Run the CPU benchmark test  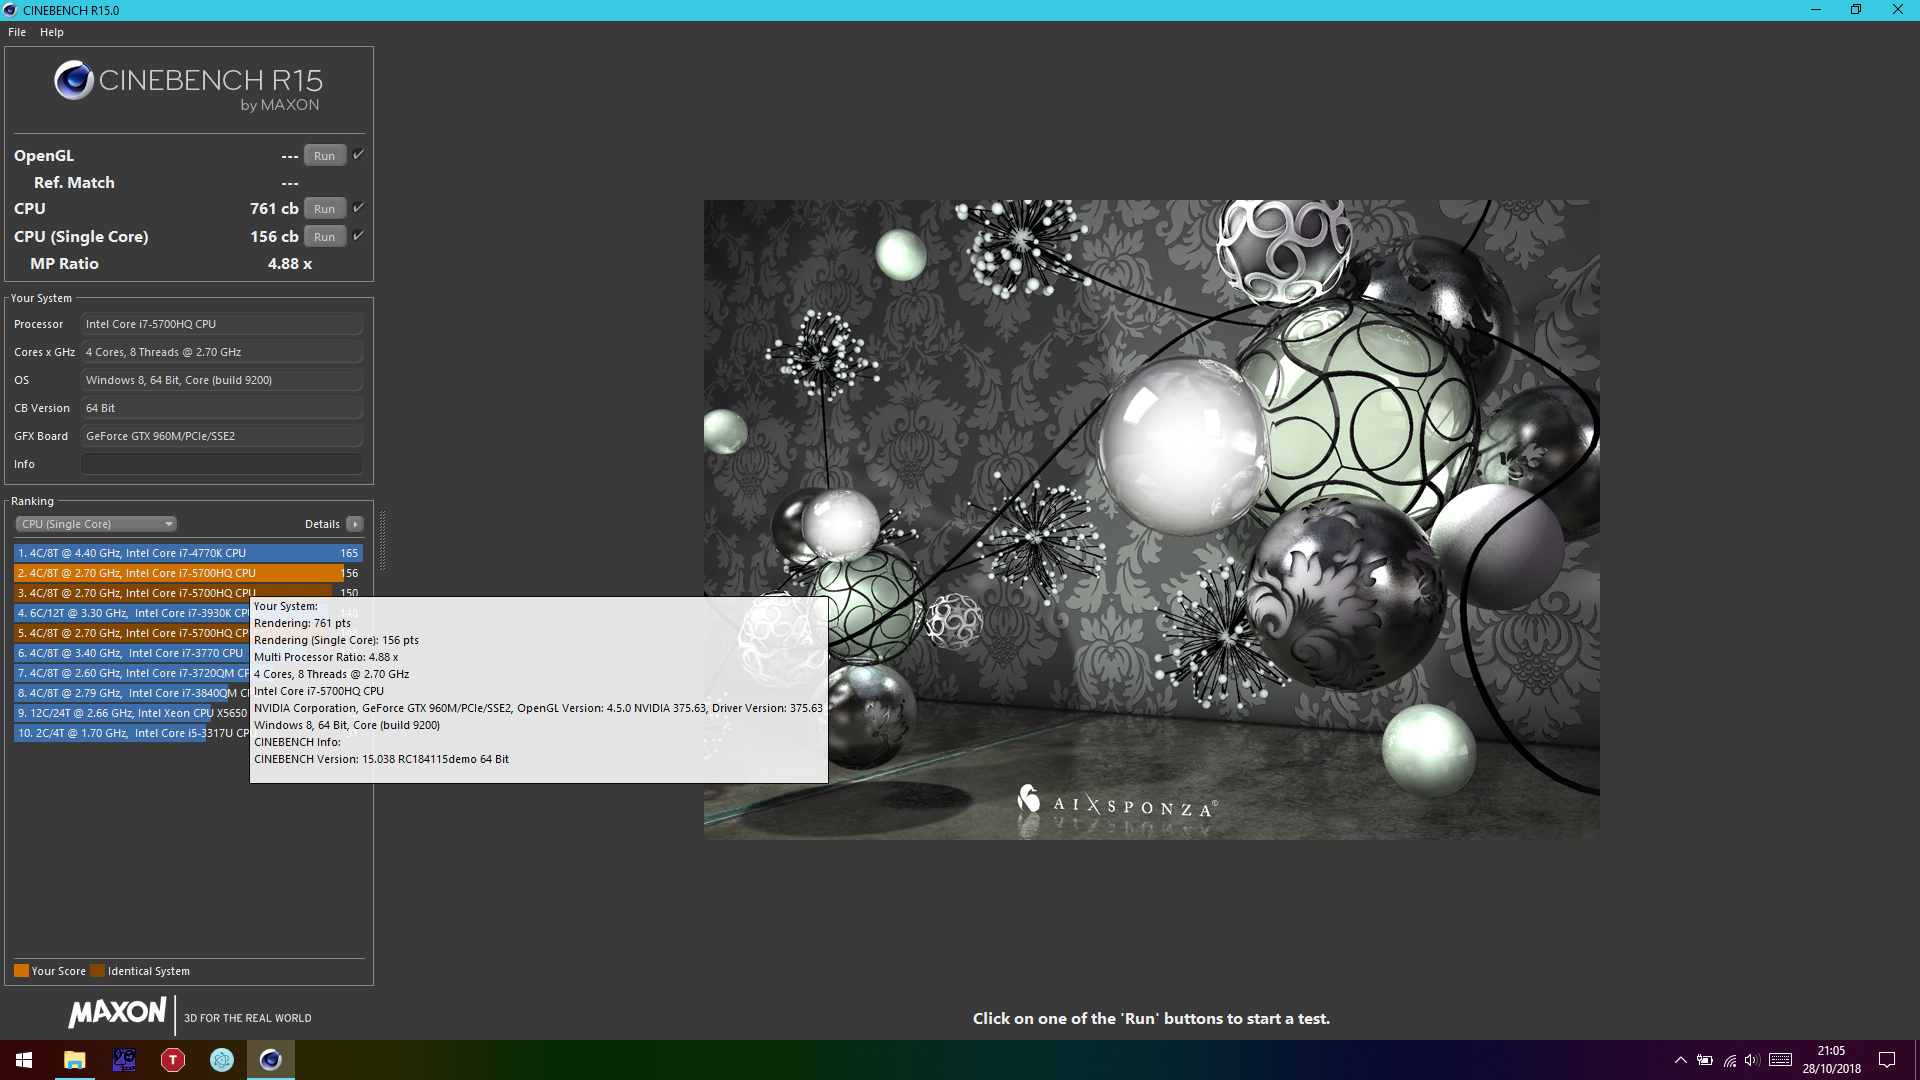pos(324,209)
